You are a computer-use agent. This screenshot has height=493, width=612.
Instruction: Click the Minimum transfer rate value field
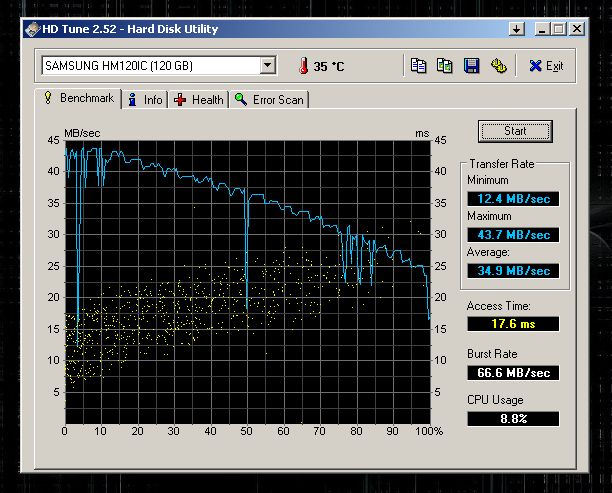pos(512,199)
